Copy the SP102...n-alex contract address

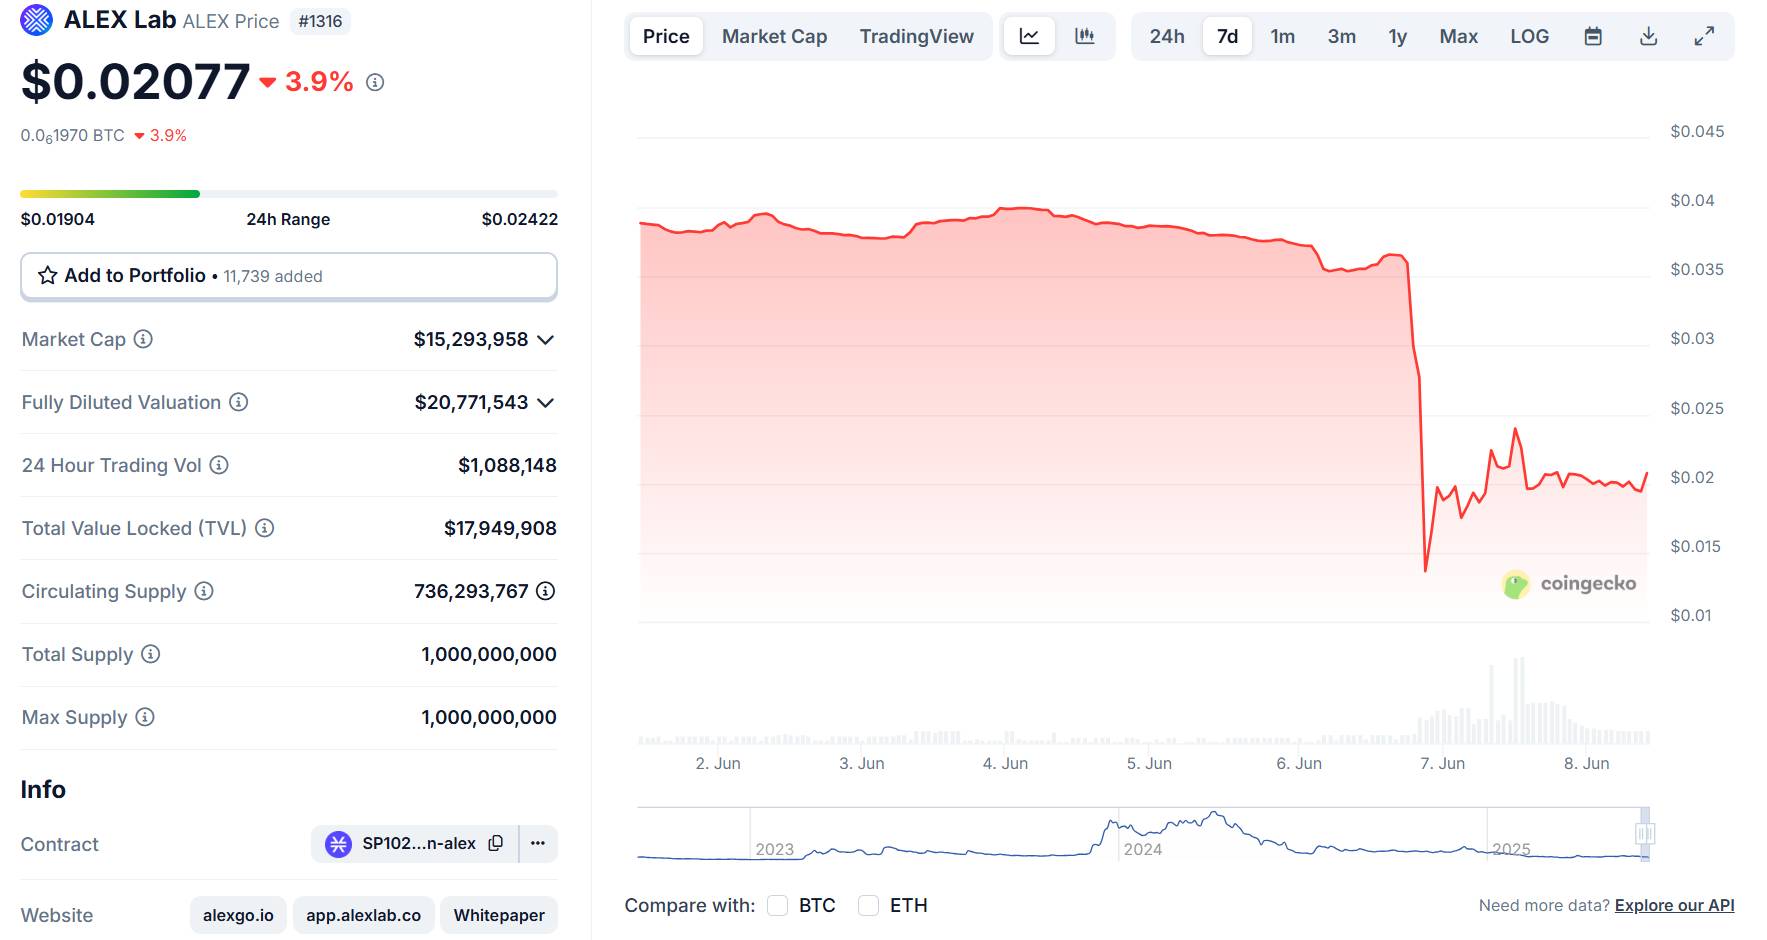click(x=496, y=843)
